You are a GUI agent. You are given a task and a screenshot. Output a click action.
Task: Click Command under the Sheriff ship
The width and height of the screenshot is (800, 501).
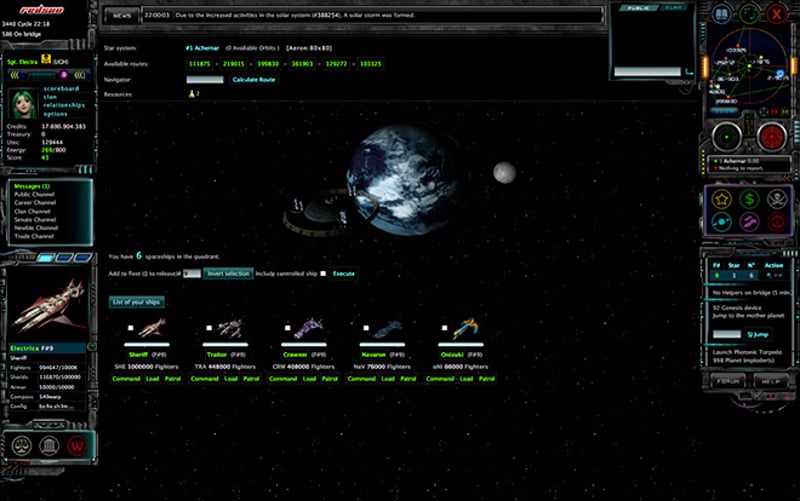[126, 379]
